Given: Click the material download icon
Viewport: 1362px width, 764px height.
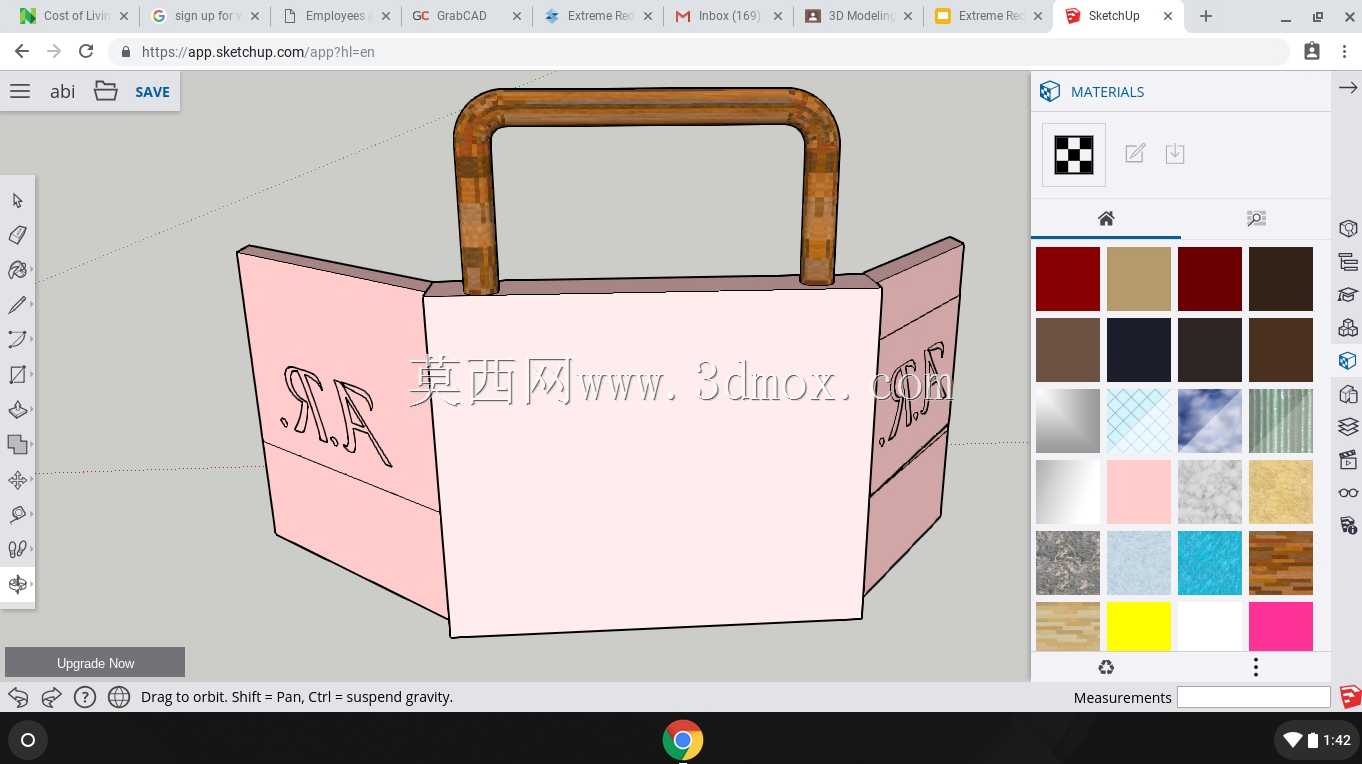Looking at the screenshot, I should click(x=1175, y=154).
